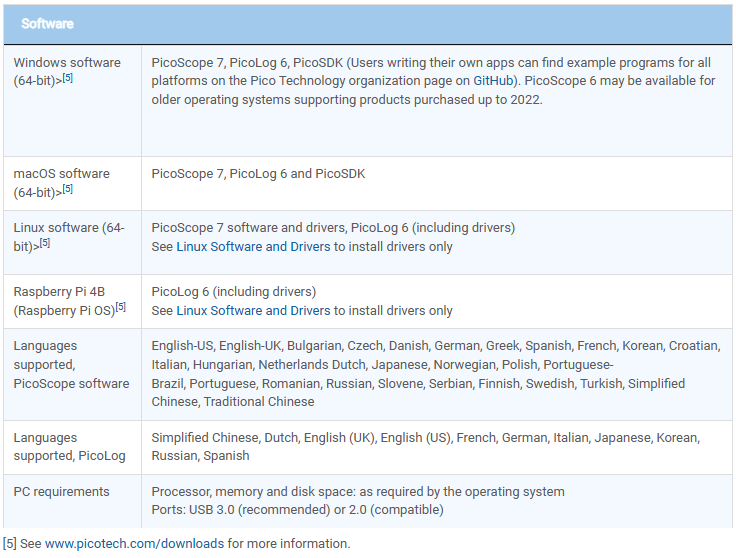Click the Windows software row label
Image resolution: width=736 pixels, height=558 pixels.
click(66, 62)
